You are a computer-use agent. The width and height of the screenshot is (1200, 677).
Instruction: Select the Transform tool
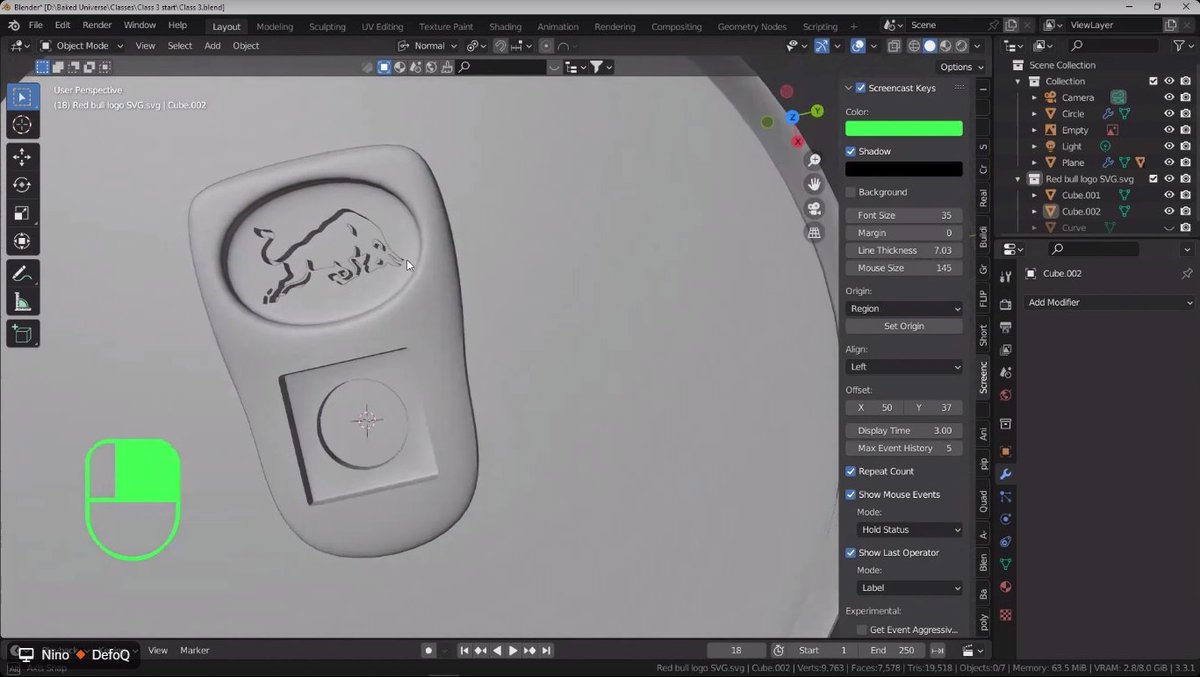(x=23, y=241)
